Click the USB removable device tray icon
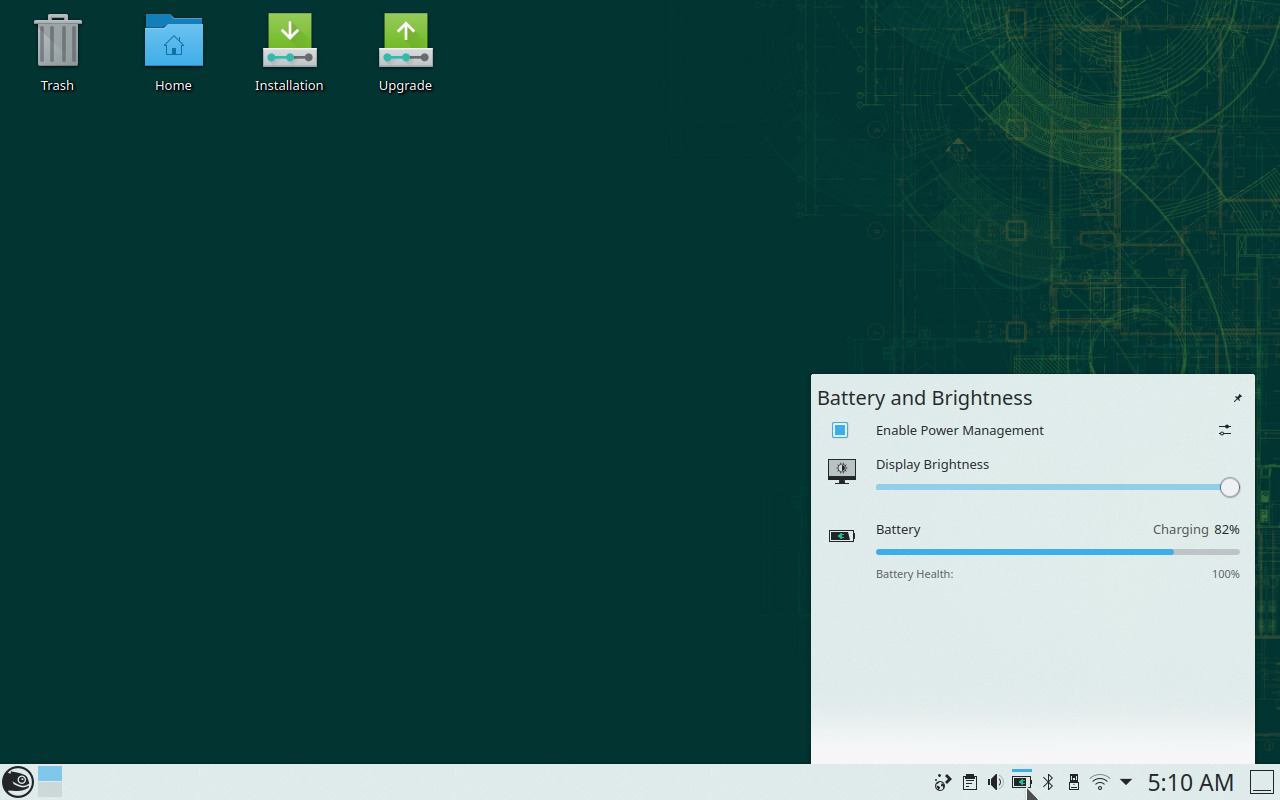 tap(1074, 782)
